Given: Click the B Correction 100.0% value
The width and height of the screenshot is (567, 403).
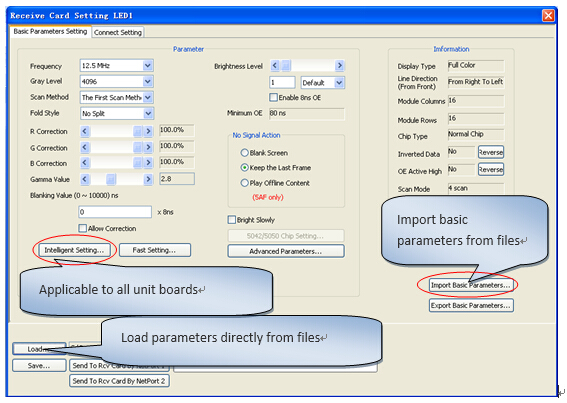Looking at the screenshot, I should point(177,162).
